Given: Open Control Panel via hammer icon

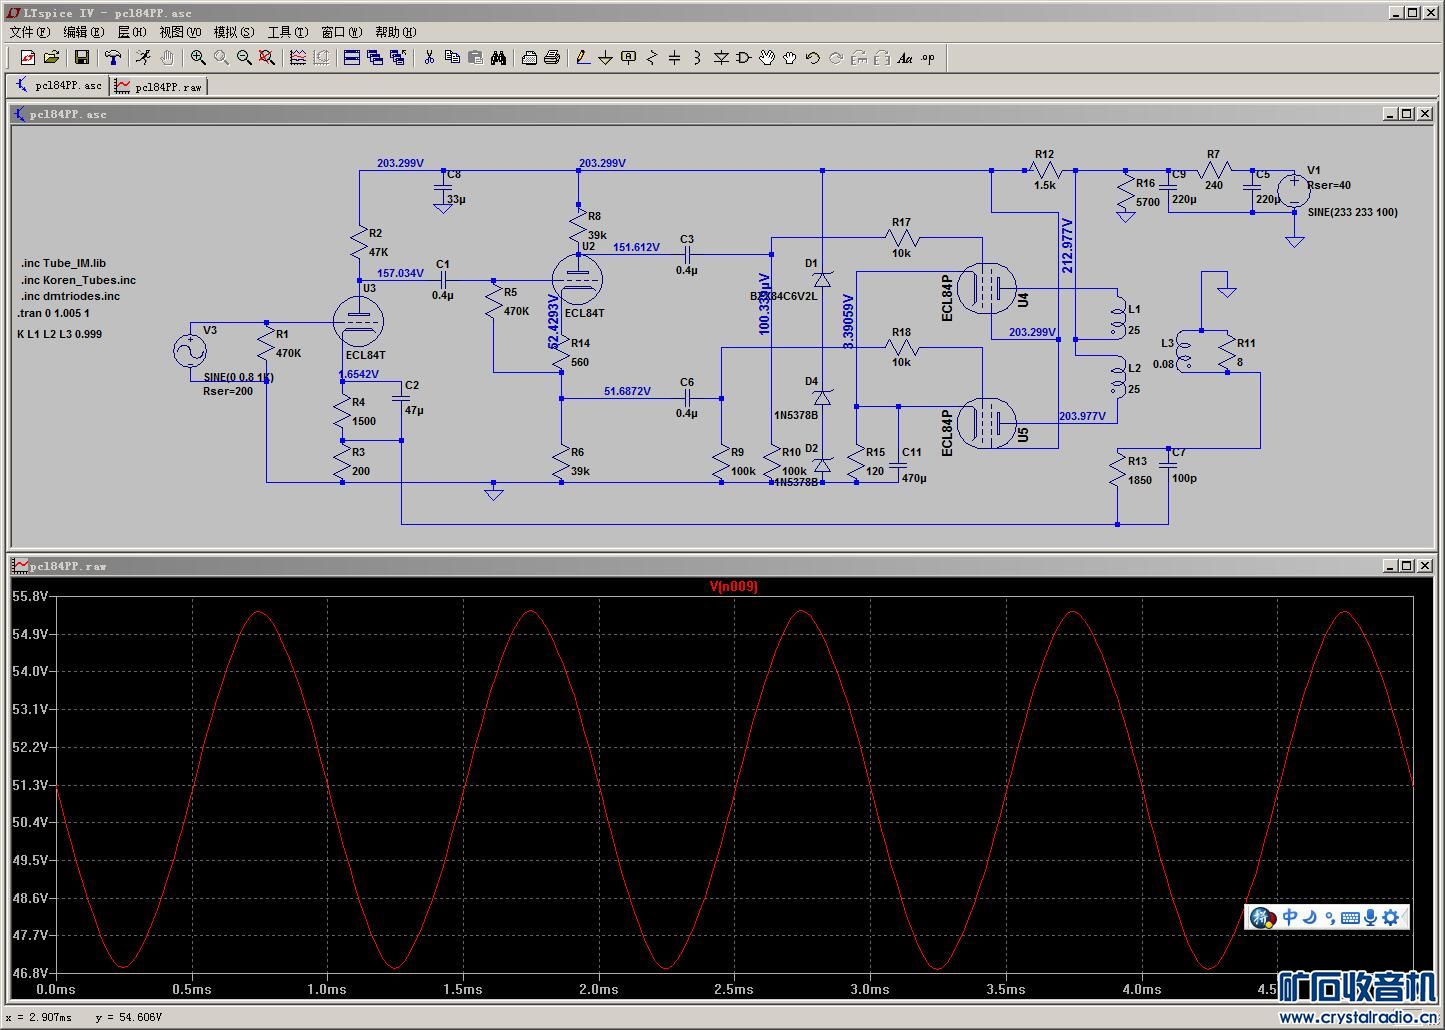Looking at the screenshot, I should (113, 58).
